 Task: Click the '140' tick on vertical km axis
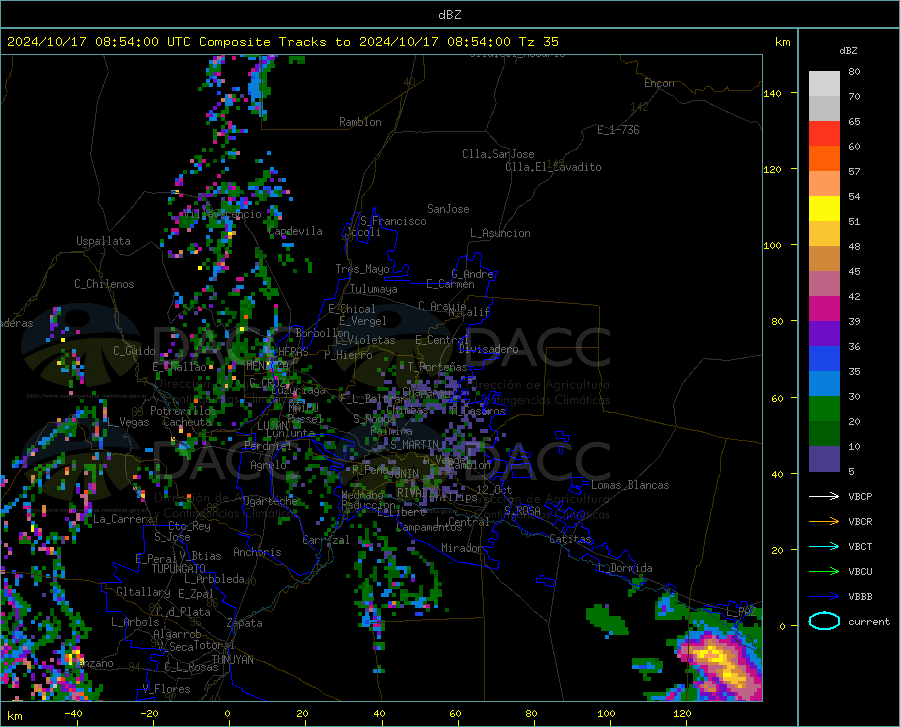pos(772,93)
